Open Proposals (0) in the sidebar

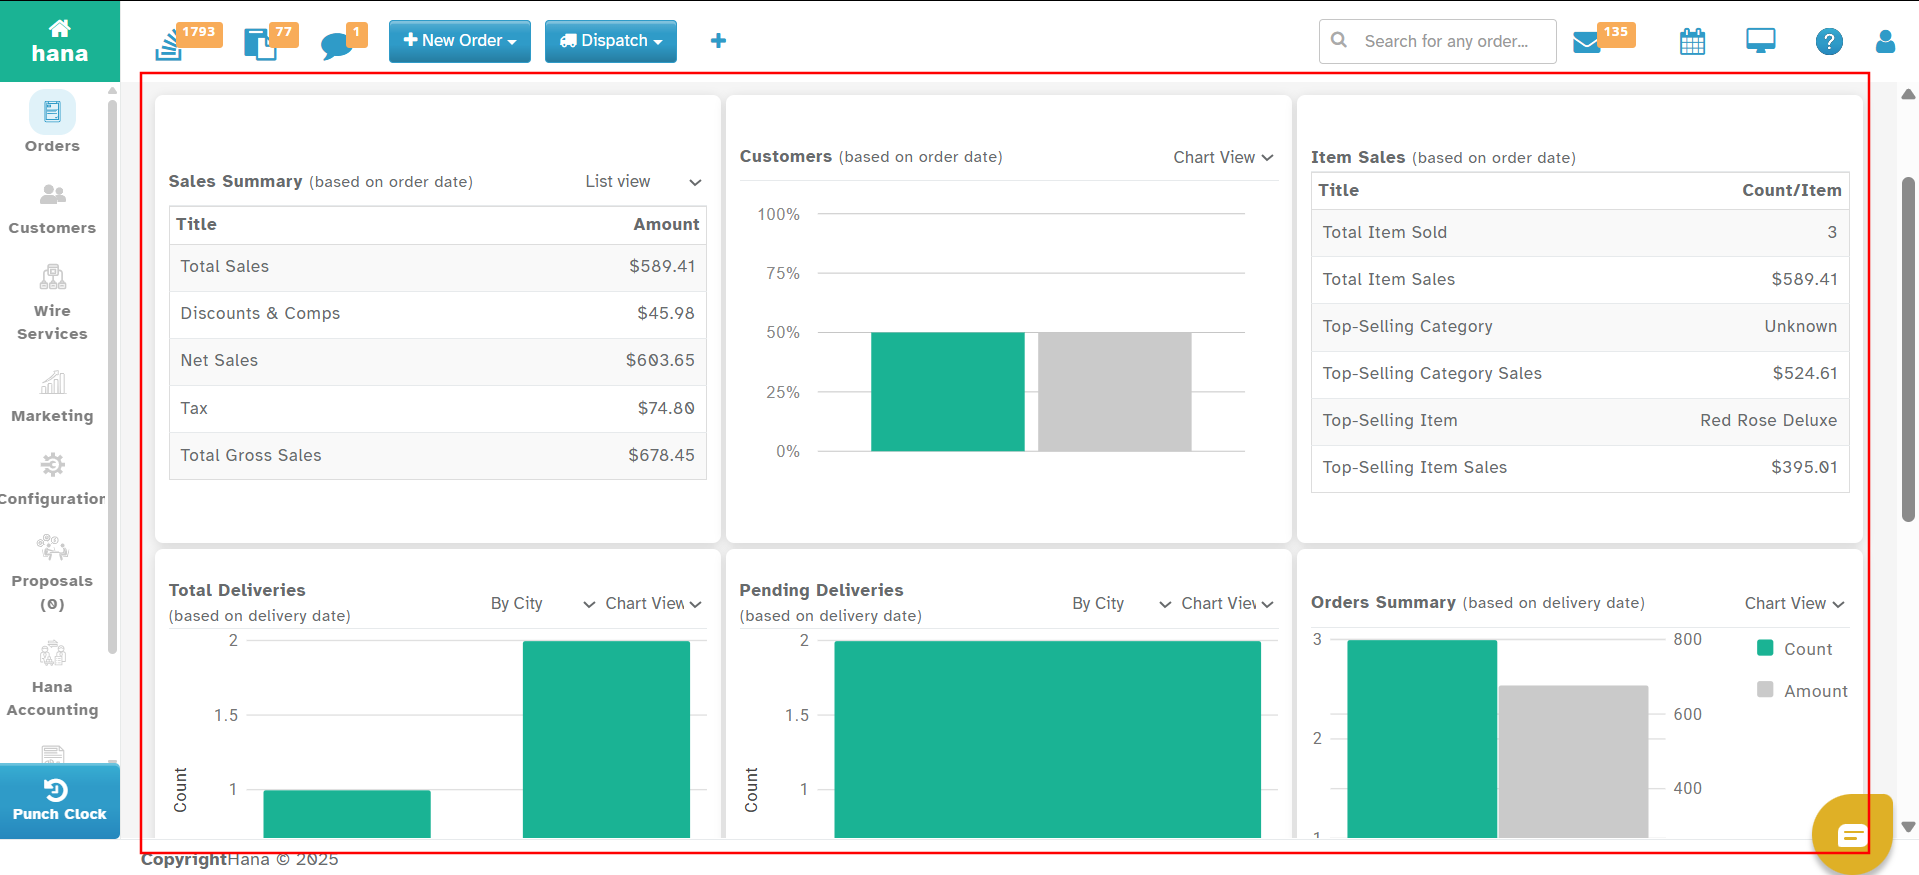coord(52,574)
